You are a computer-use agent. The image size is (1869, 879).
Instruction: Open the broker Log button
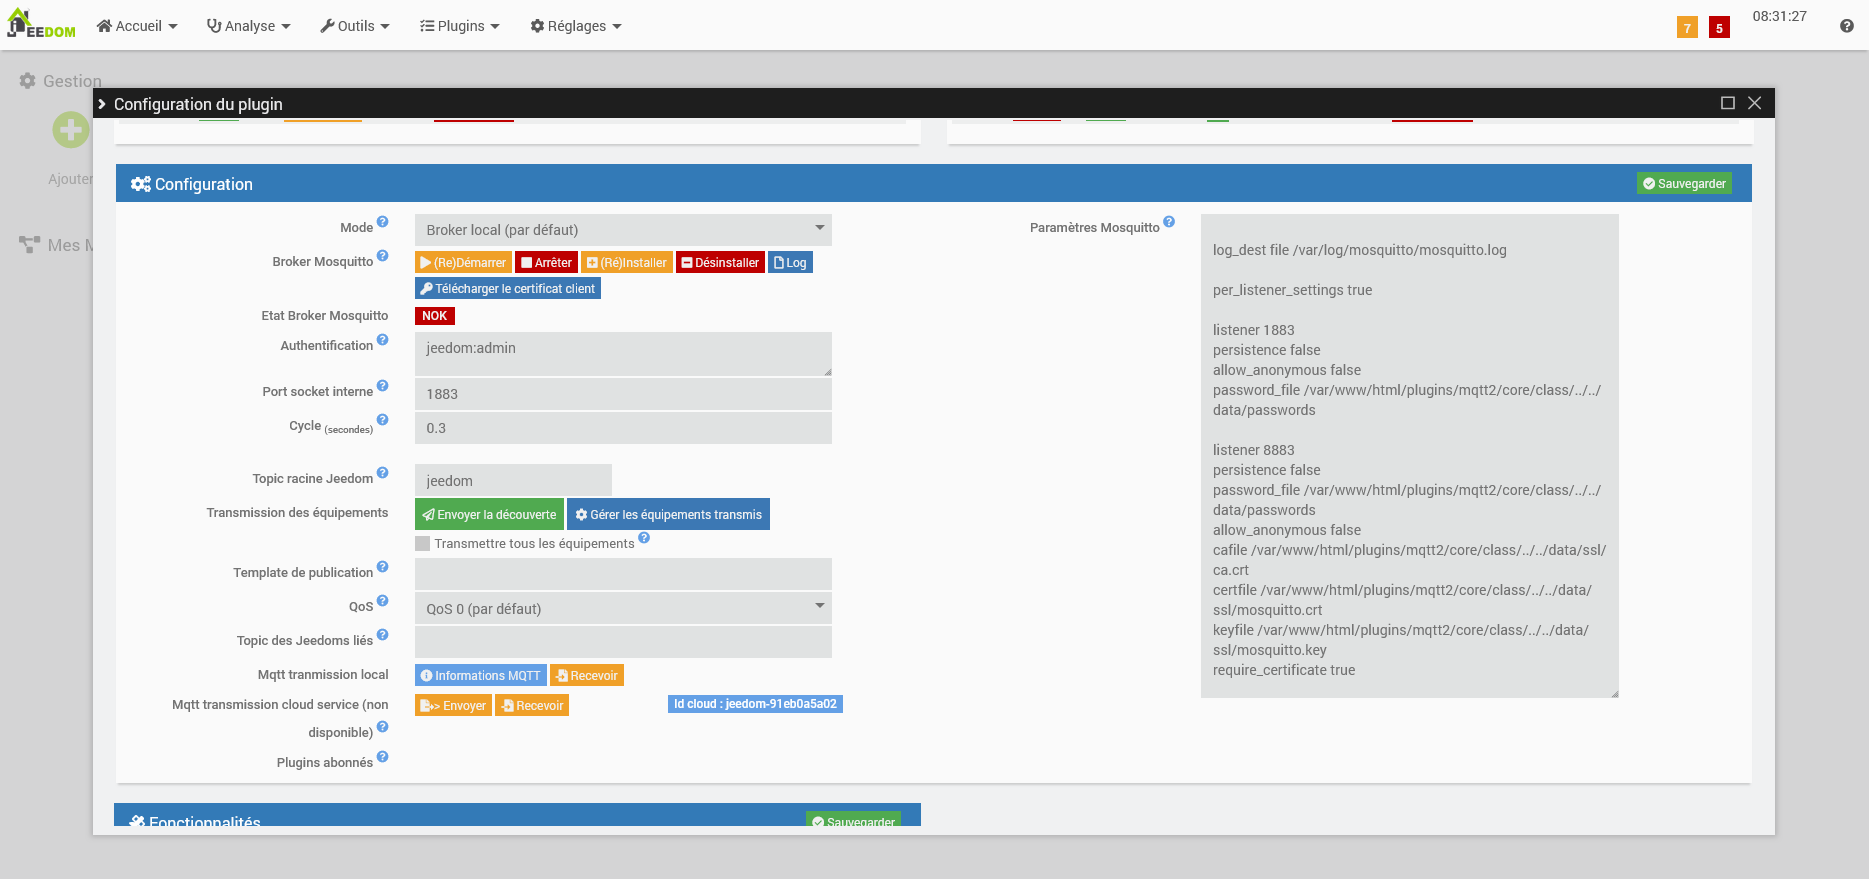(x=790, y=263)
